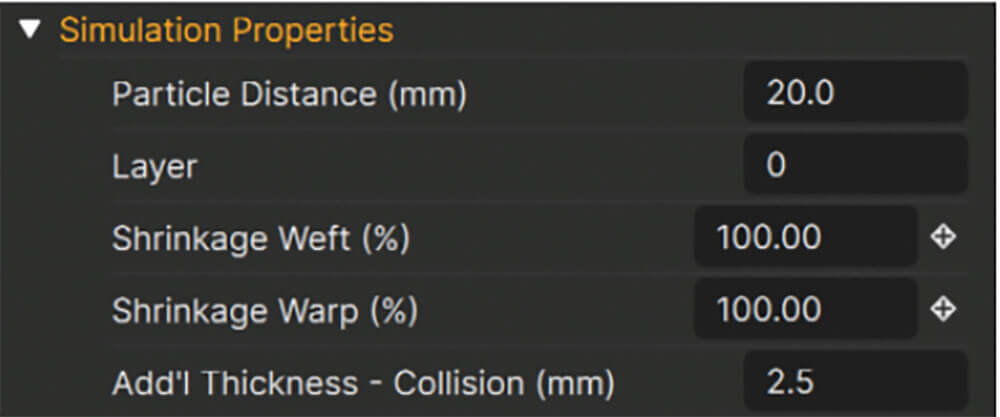Click the Layer property label
Image resolution: width=1000 pixels, height=417 pixels.
[x=154, y=167]
